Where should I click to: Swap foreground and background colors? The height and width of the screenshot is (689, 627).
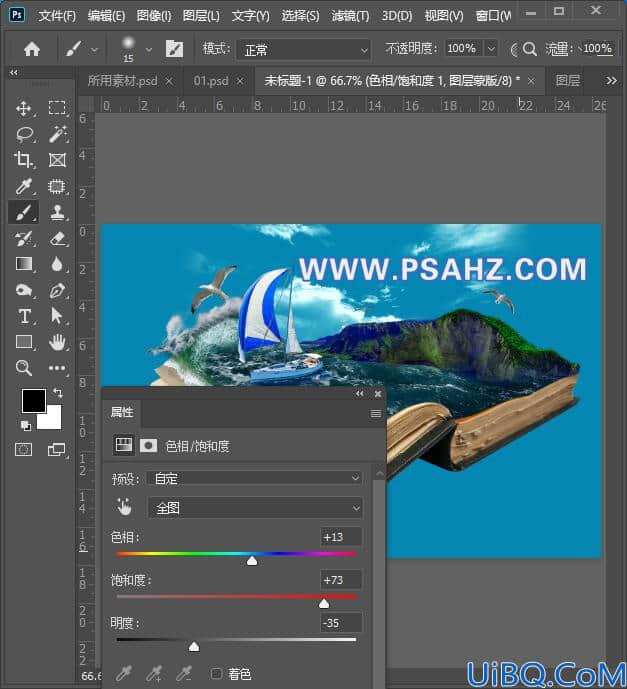pyautogui.click(x=57, y=392)
